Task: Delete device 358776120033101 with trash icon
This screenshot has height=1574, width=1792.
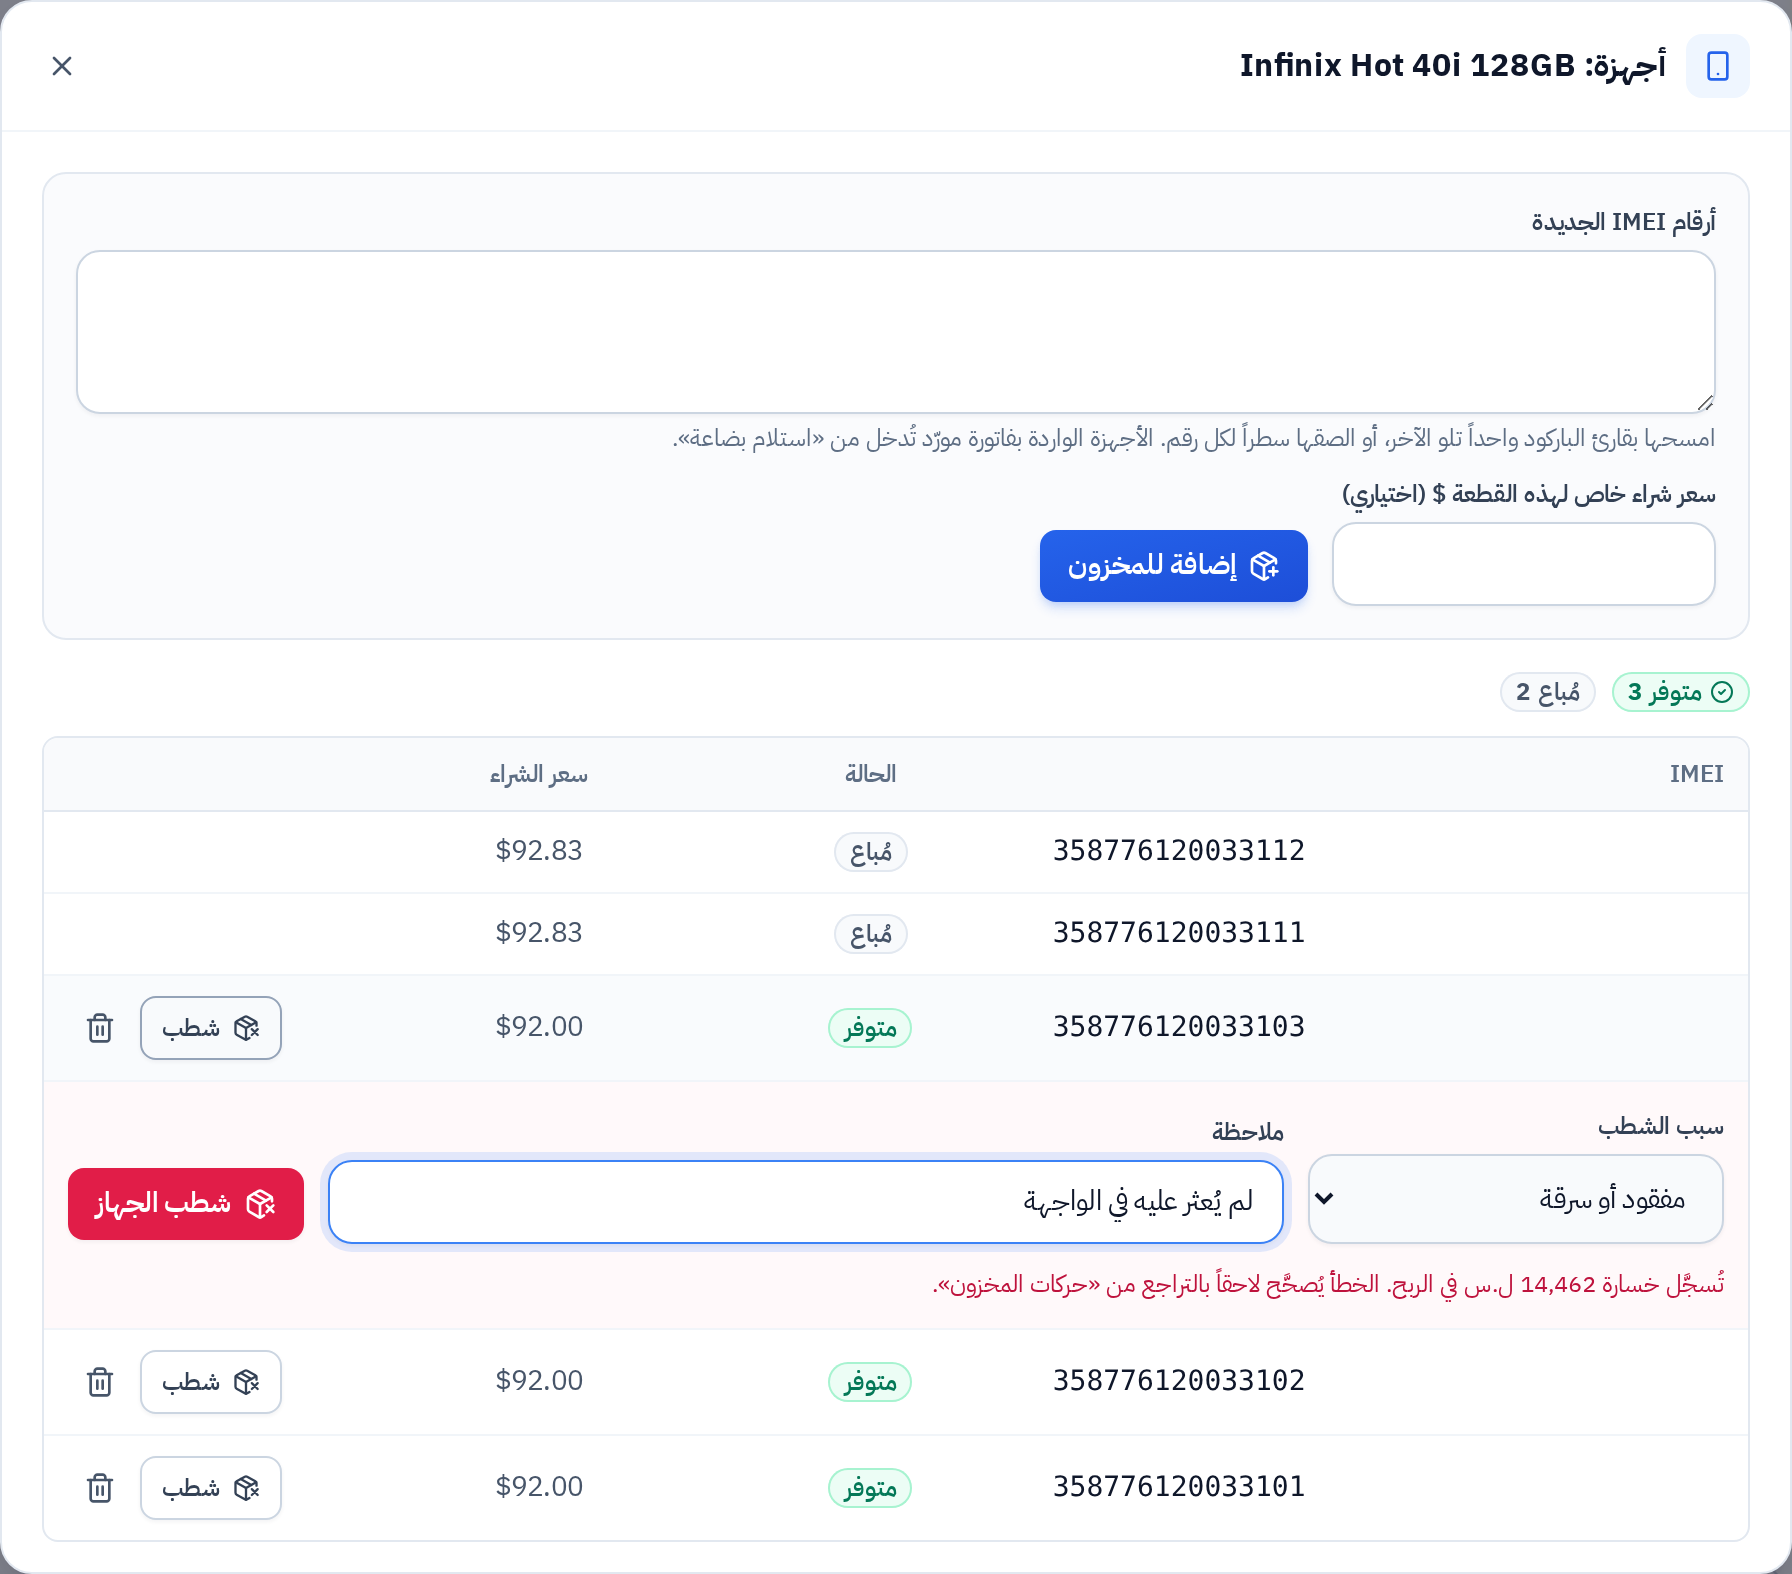Action: point(100,1488)
